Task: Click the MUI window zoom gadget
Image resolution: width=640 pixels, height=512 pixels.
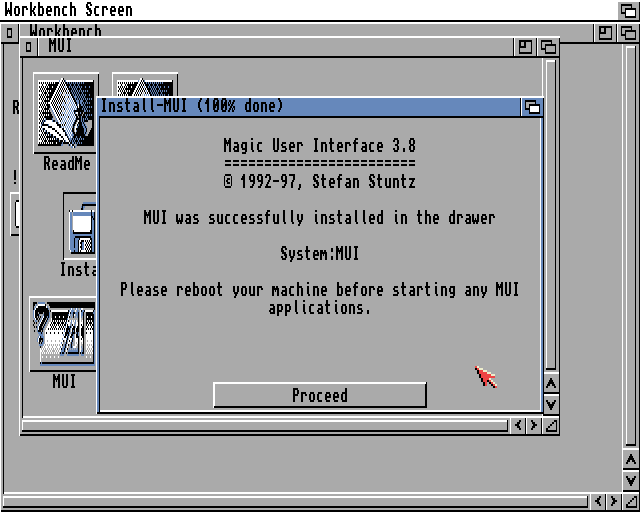Action: click(525, 47)
